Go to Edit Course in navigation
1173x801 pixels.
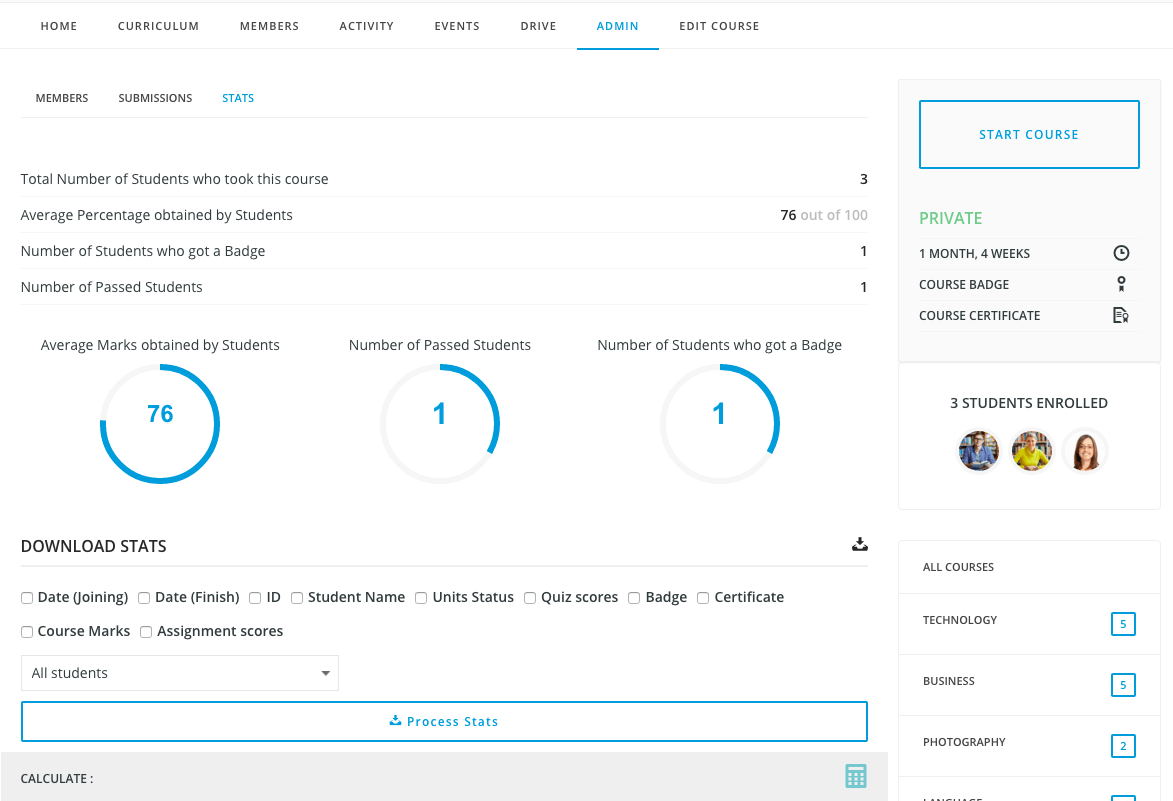[718, 26]
